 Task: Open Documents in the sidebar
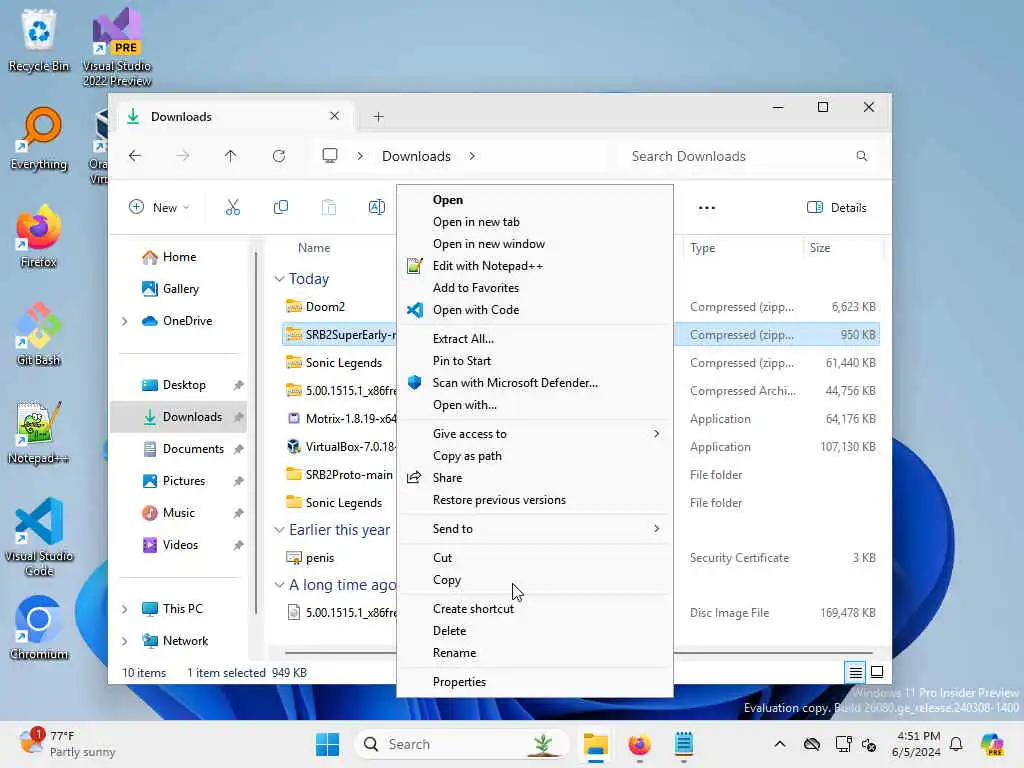coord(180,449)
